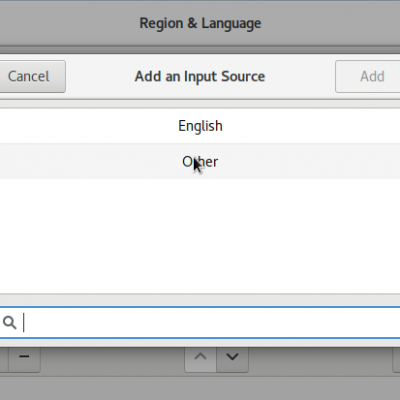Click the minus remove input source button
The height and width of the screenshot is (400, 400).
click(24, 359)
